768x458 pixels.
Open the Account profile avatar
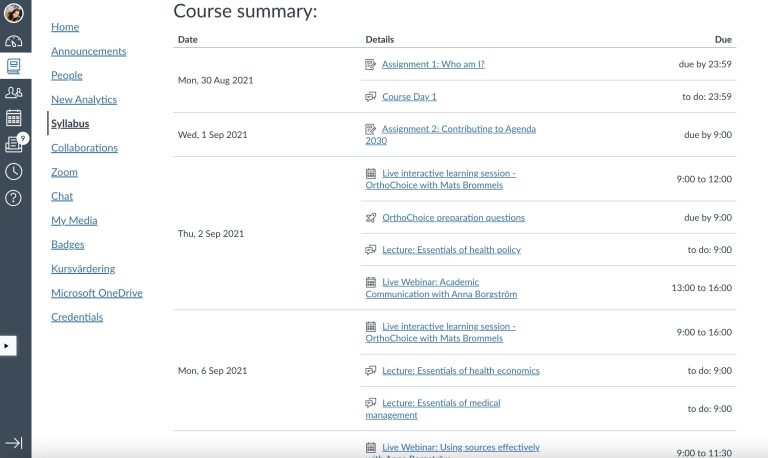pos(14,13)
